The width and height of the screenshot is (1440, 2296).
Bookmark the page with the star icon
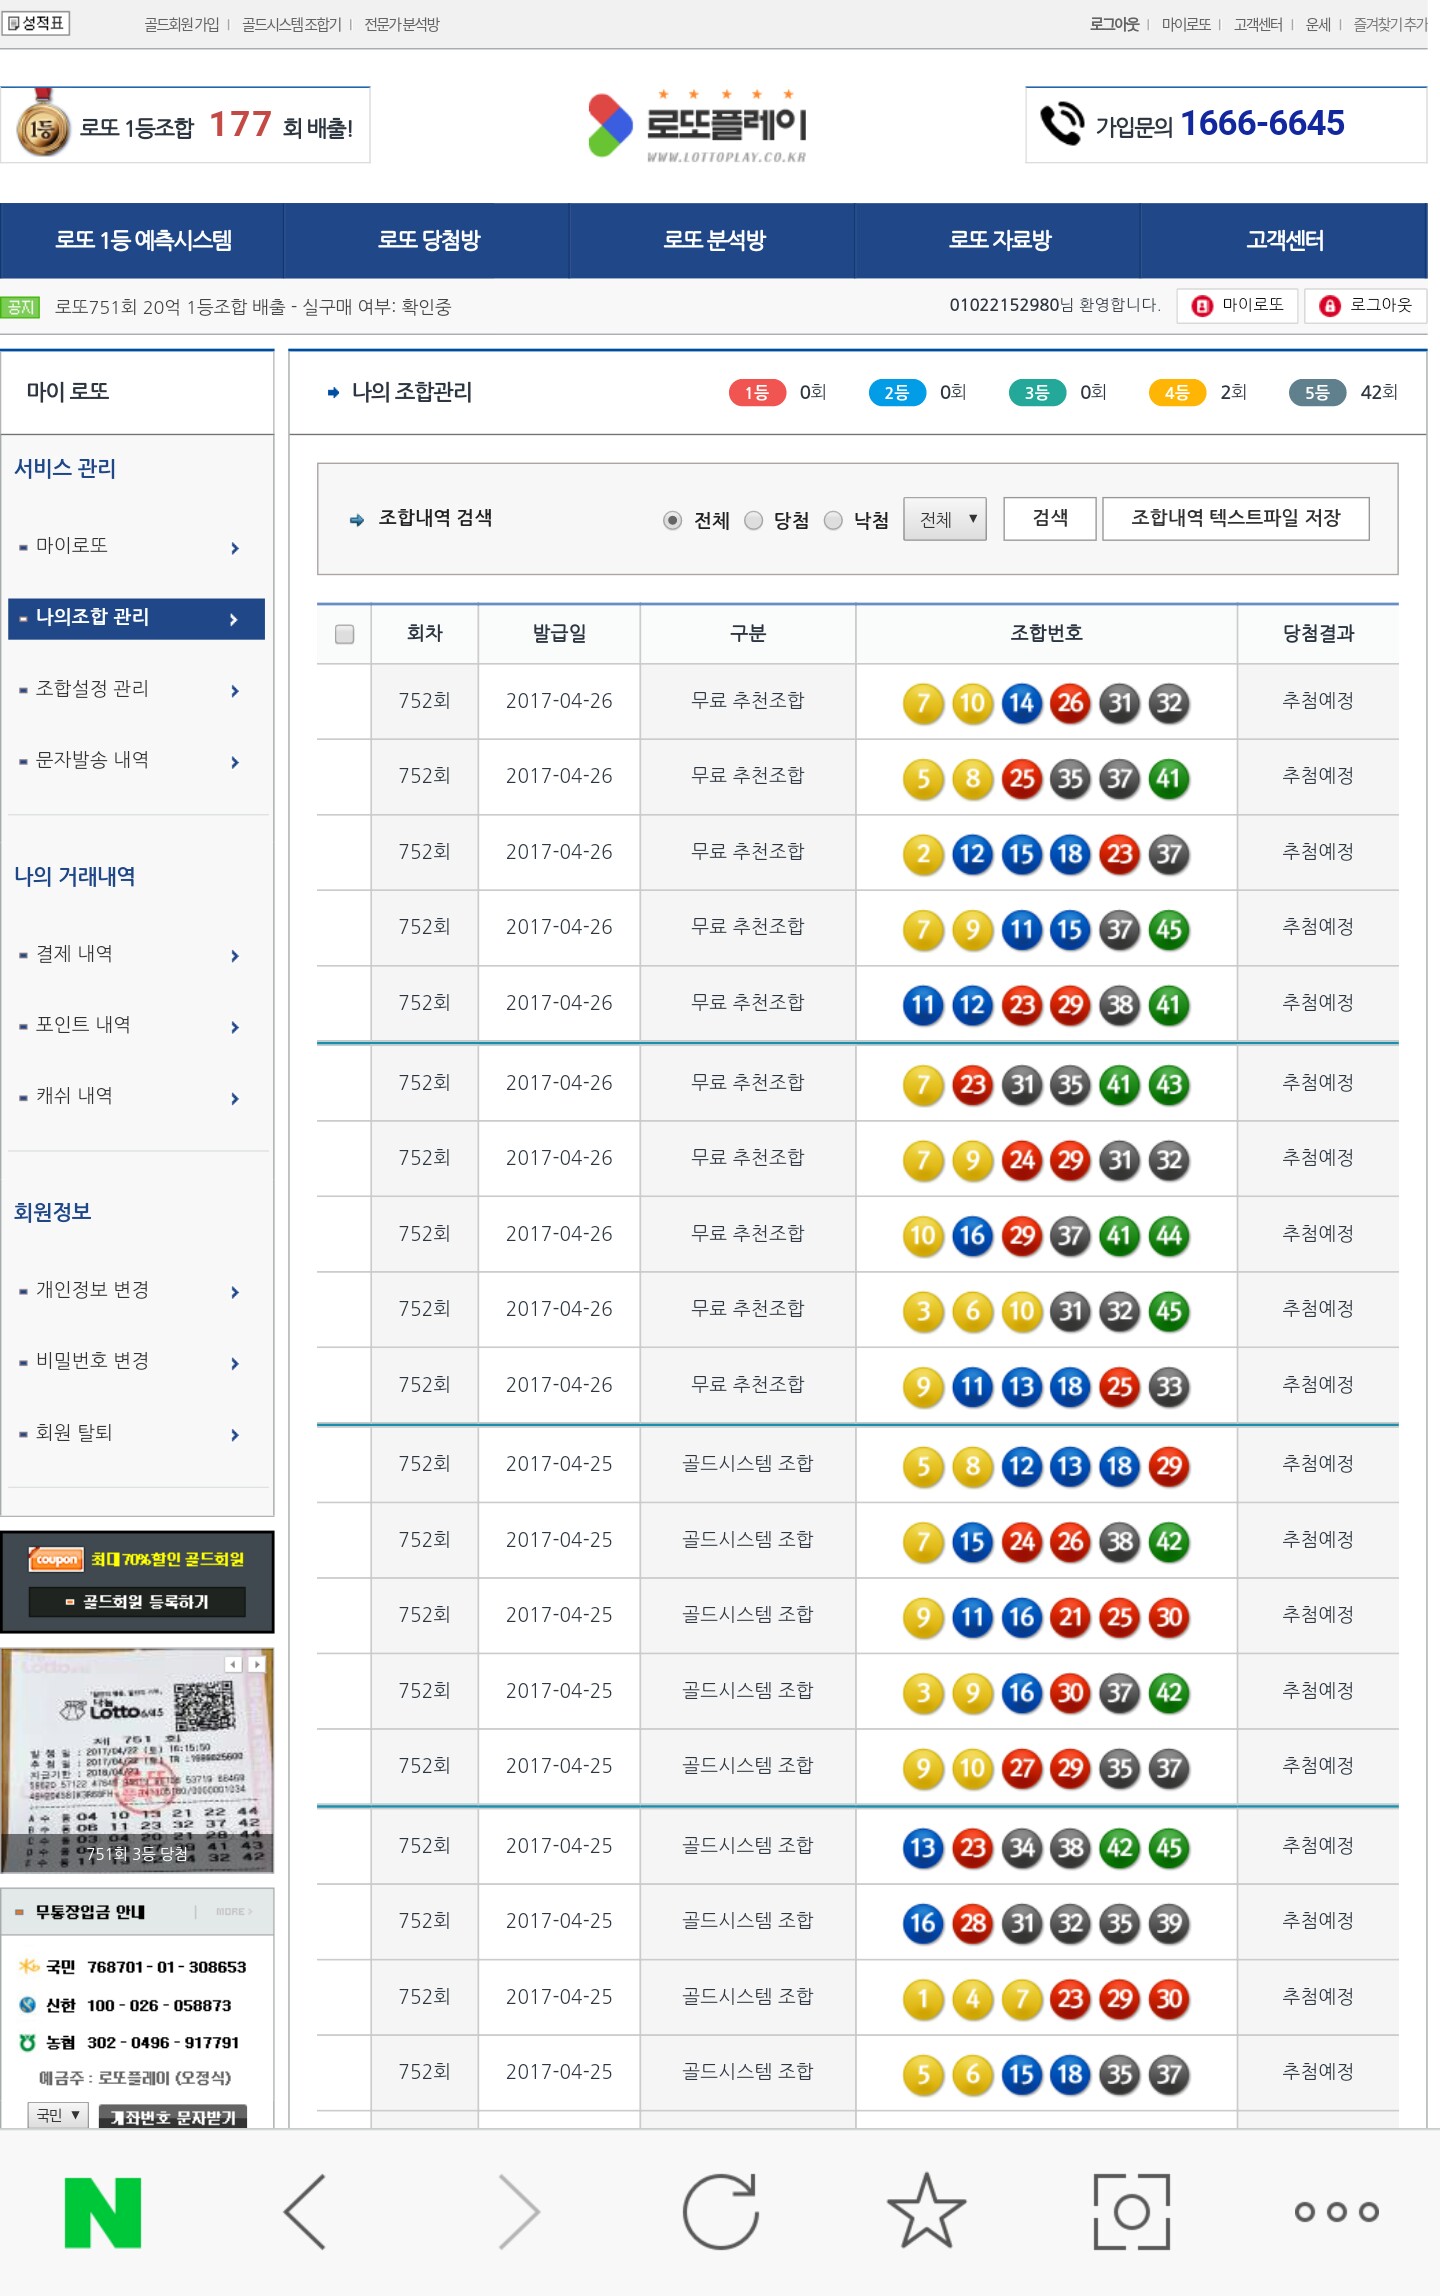pyautogui.click(x=926, y=2212)
